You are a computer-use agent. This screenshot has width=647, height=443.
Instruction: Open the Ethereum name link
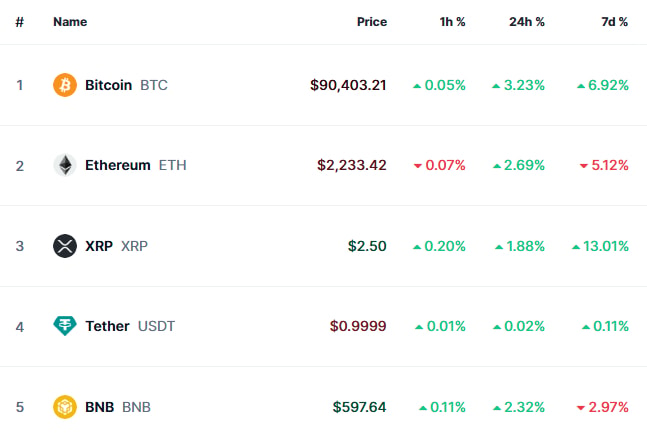point(118,165)
